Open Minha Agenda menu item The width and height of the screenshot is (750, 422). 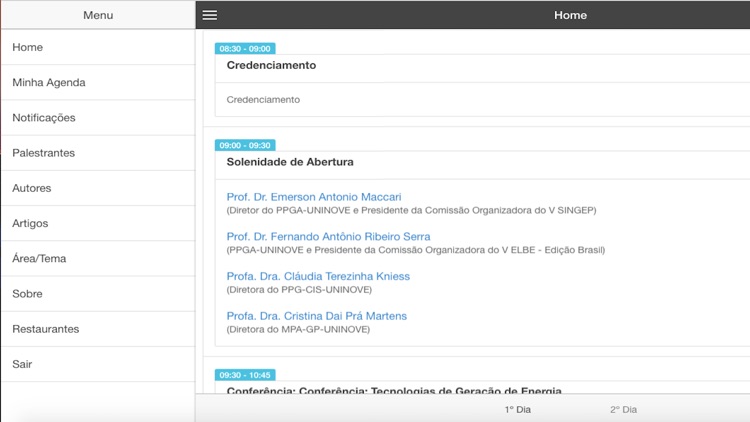(x=98, y=82)
